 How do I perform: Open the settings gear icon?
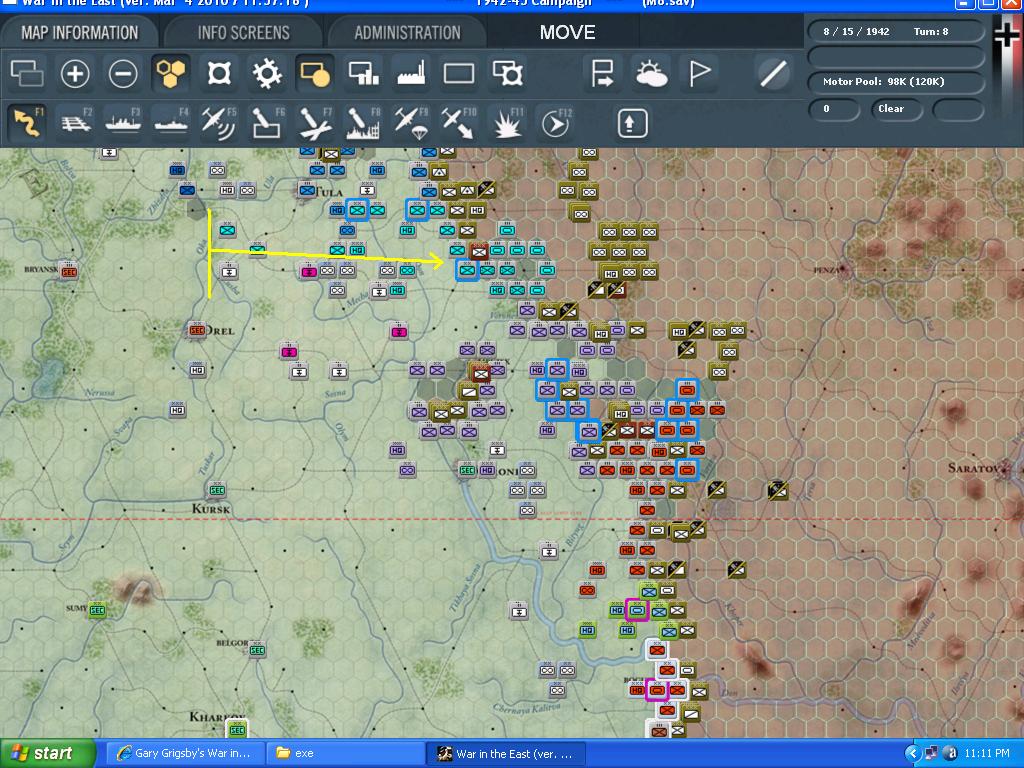click(267, 74)
